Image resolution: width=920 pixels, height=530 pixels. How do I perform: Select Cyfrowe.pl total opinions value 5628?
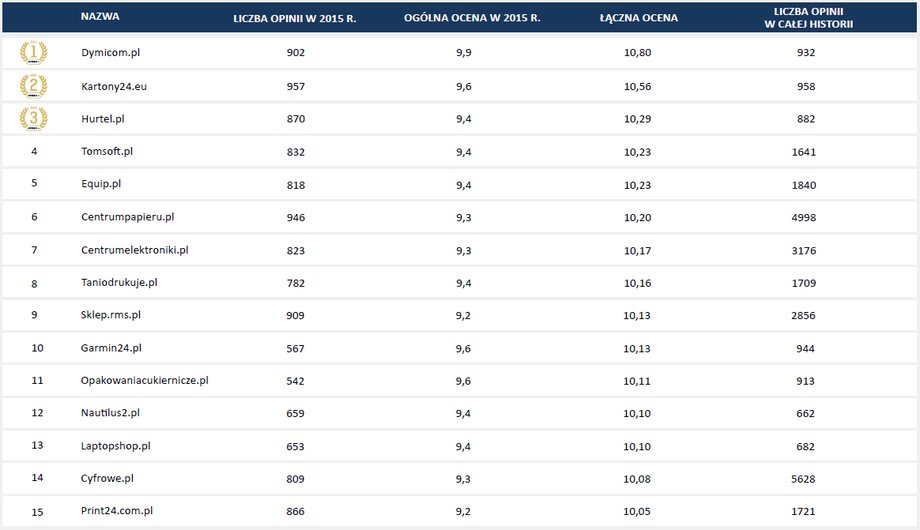click(803, 479)
